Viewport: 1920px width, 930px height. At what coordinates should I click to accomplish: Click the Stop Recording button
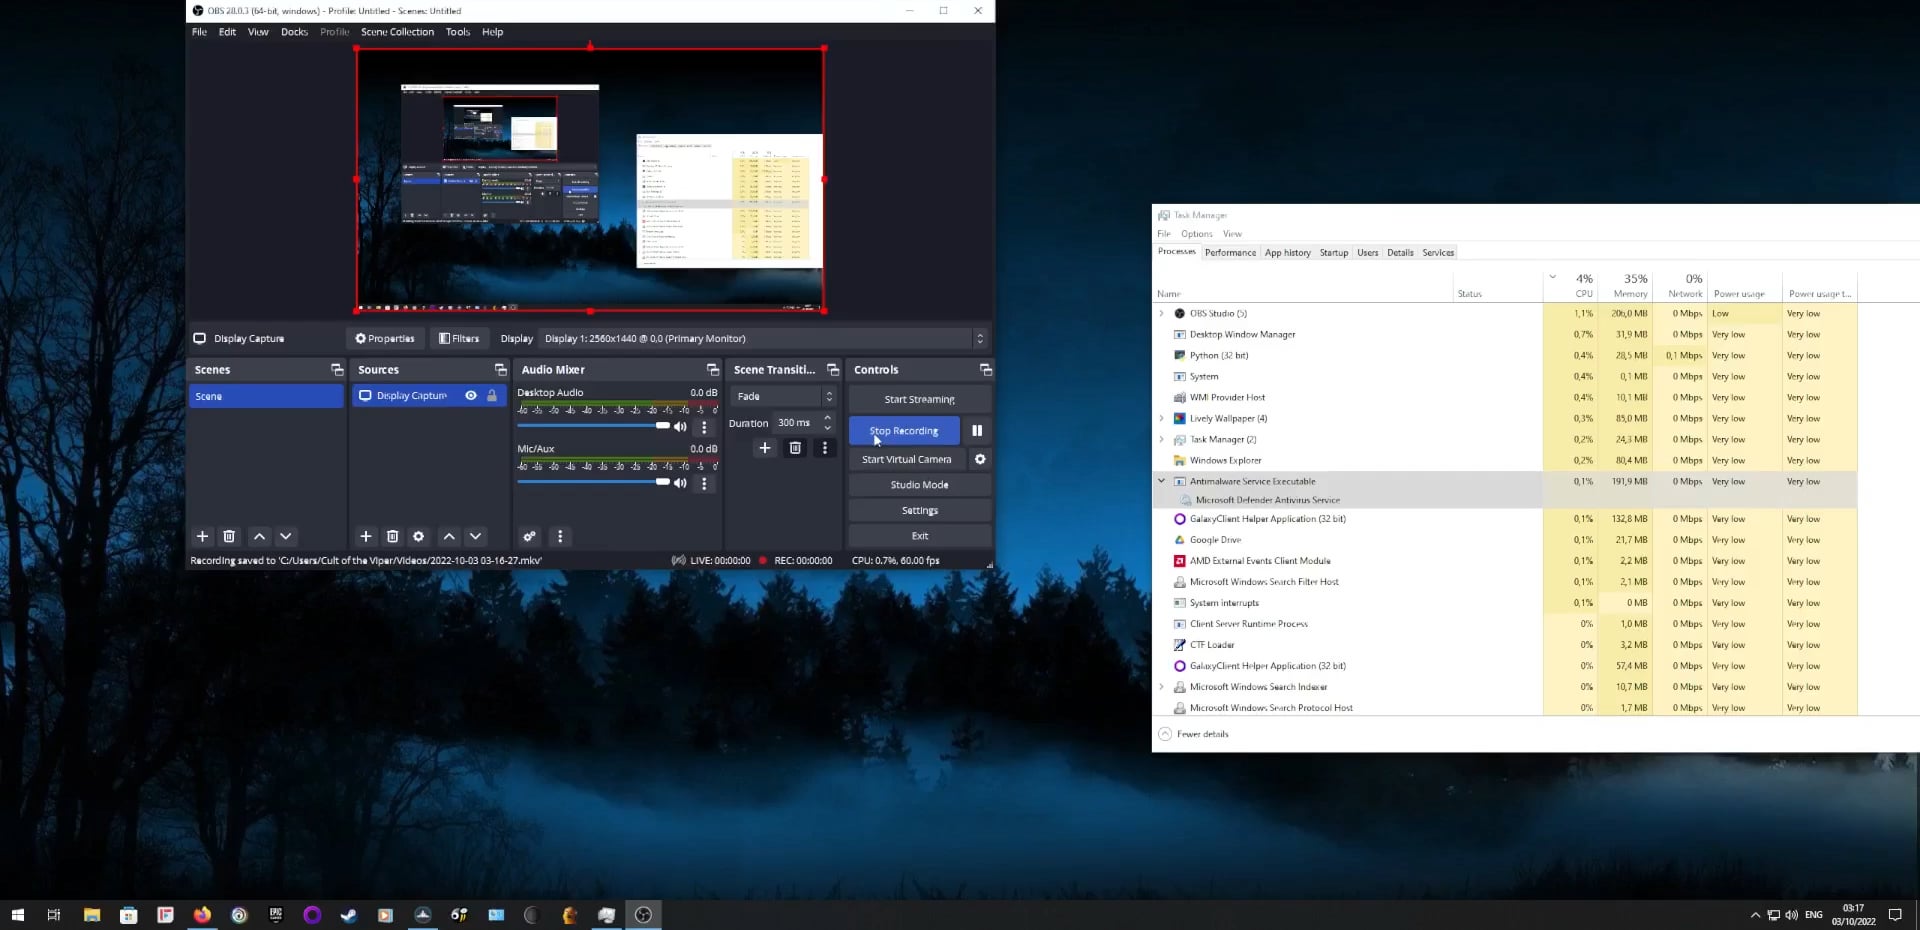pos(904,431)
